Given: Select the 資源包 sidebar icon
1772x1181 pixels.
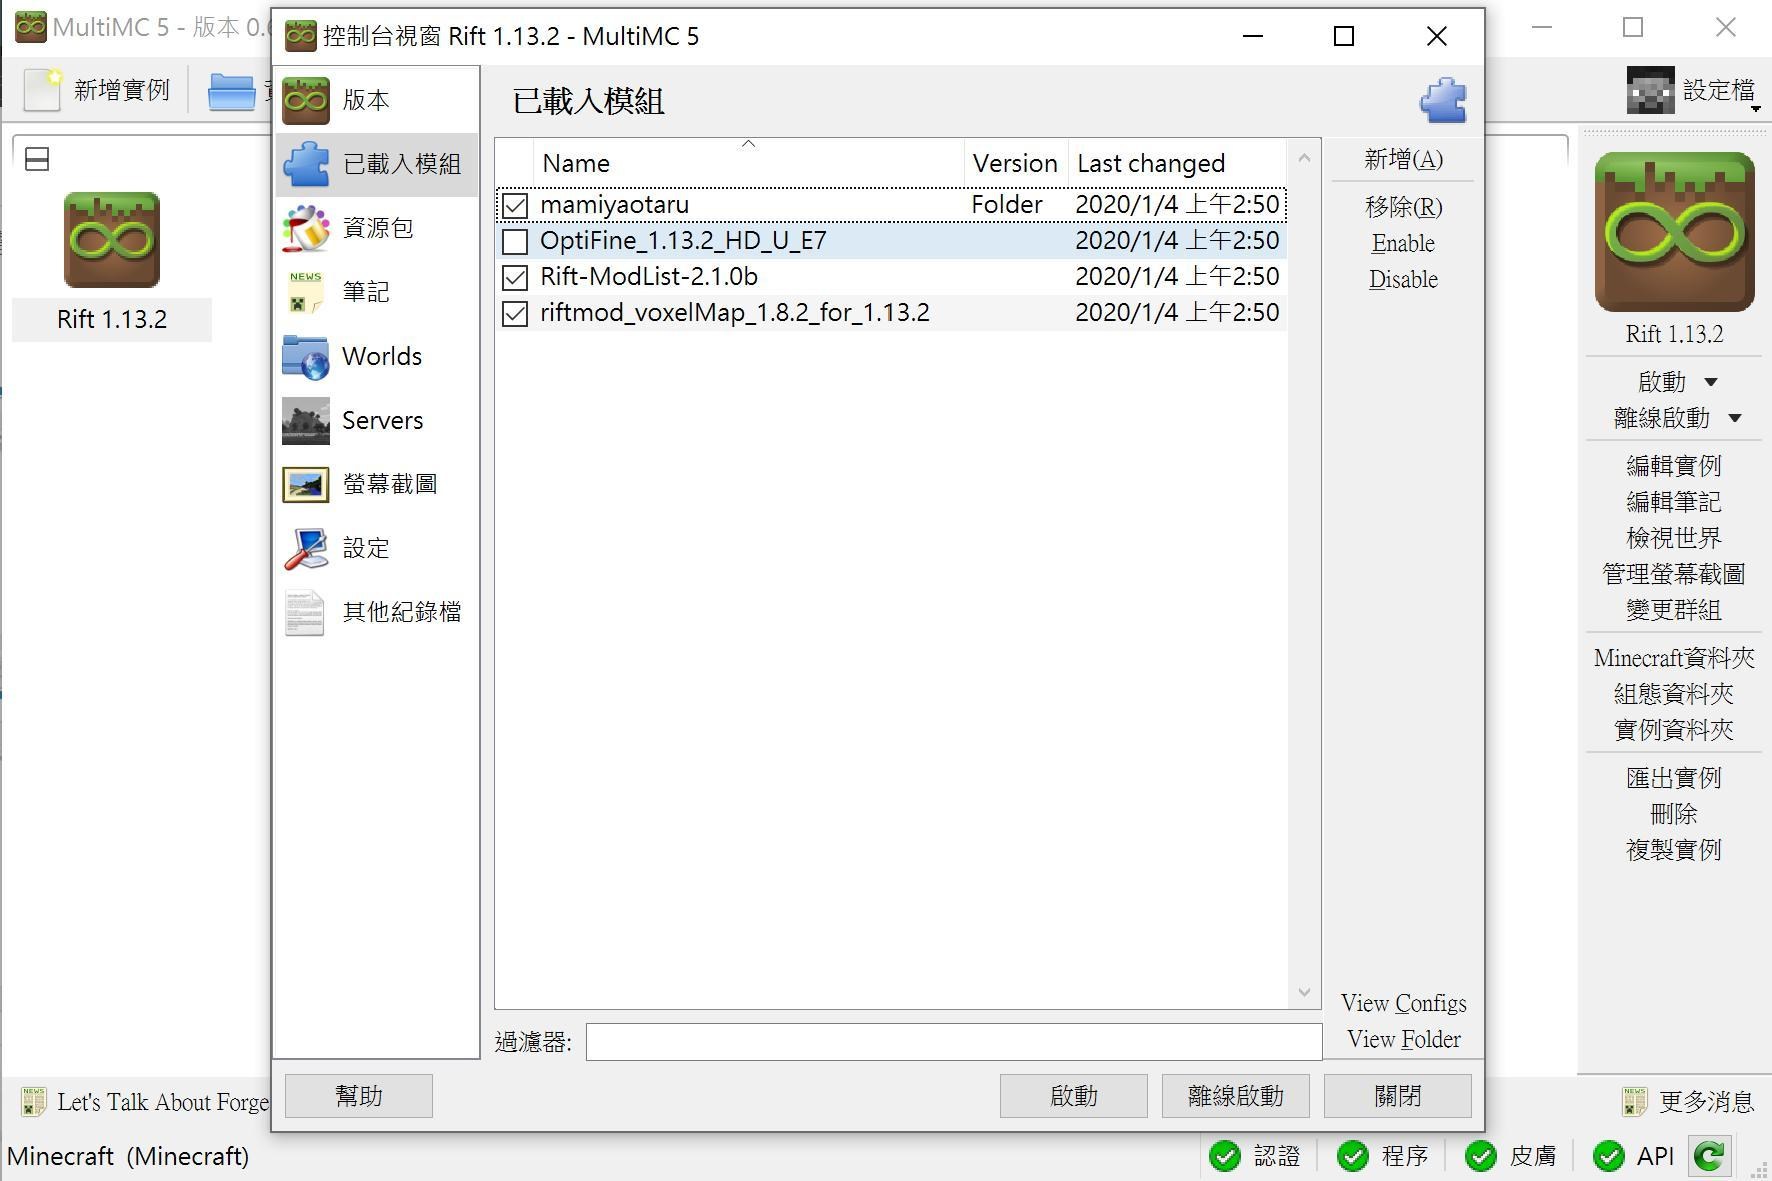Looking at the screenshot, I should coord(306,228).
